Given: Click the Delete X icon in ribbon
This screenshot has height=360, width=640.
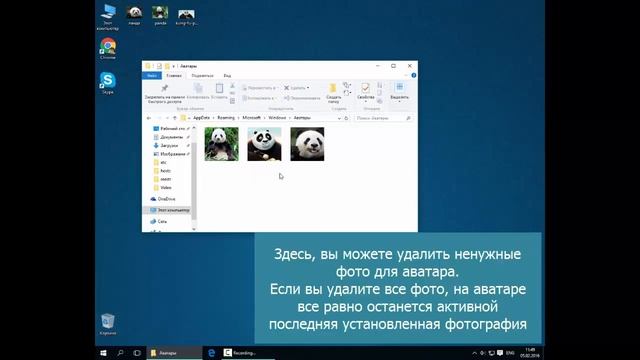Looking at the screenshot, I should click(x=287, y=88).
